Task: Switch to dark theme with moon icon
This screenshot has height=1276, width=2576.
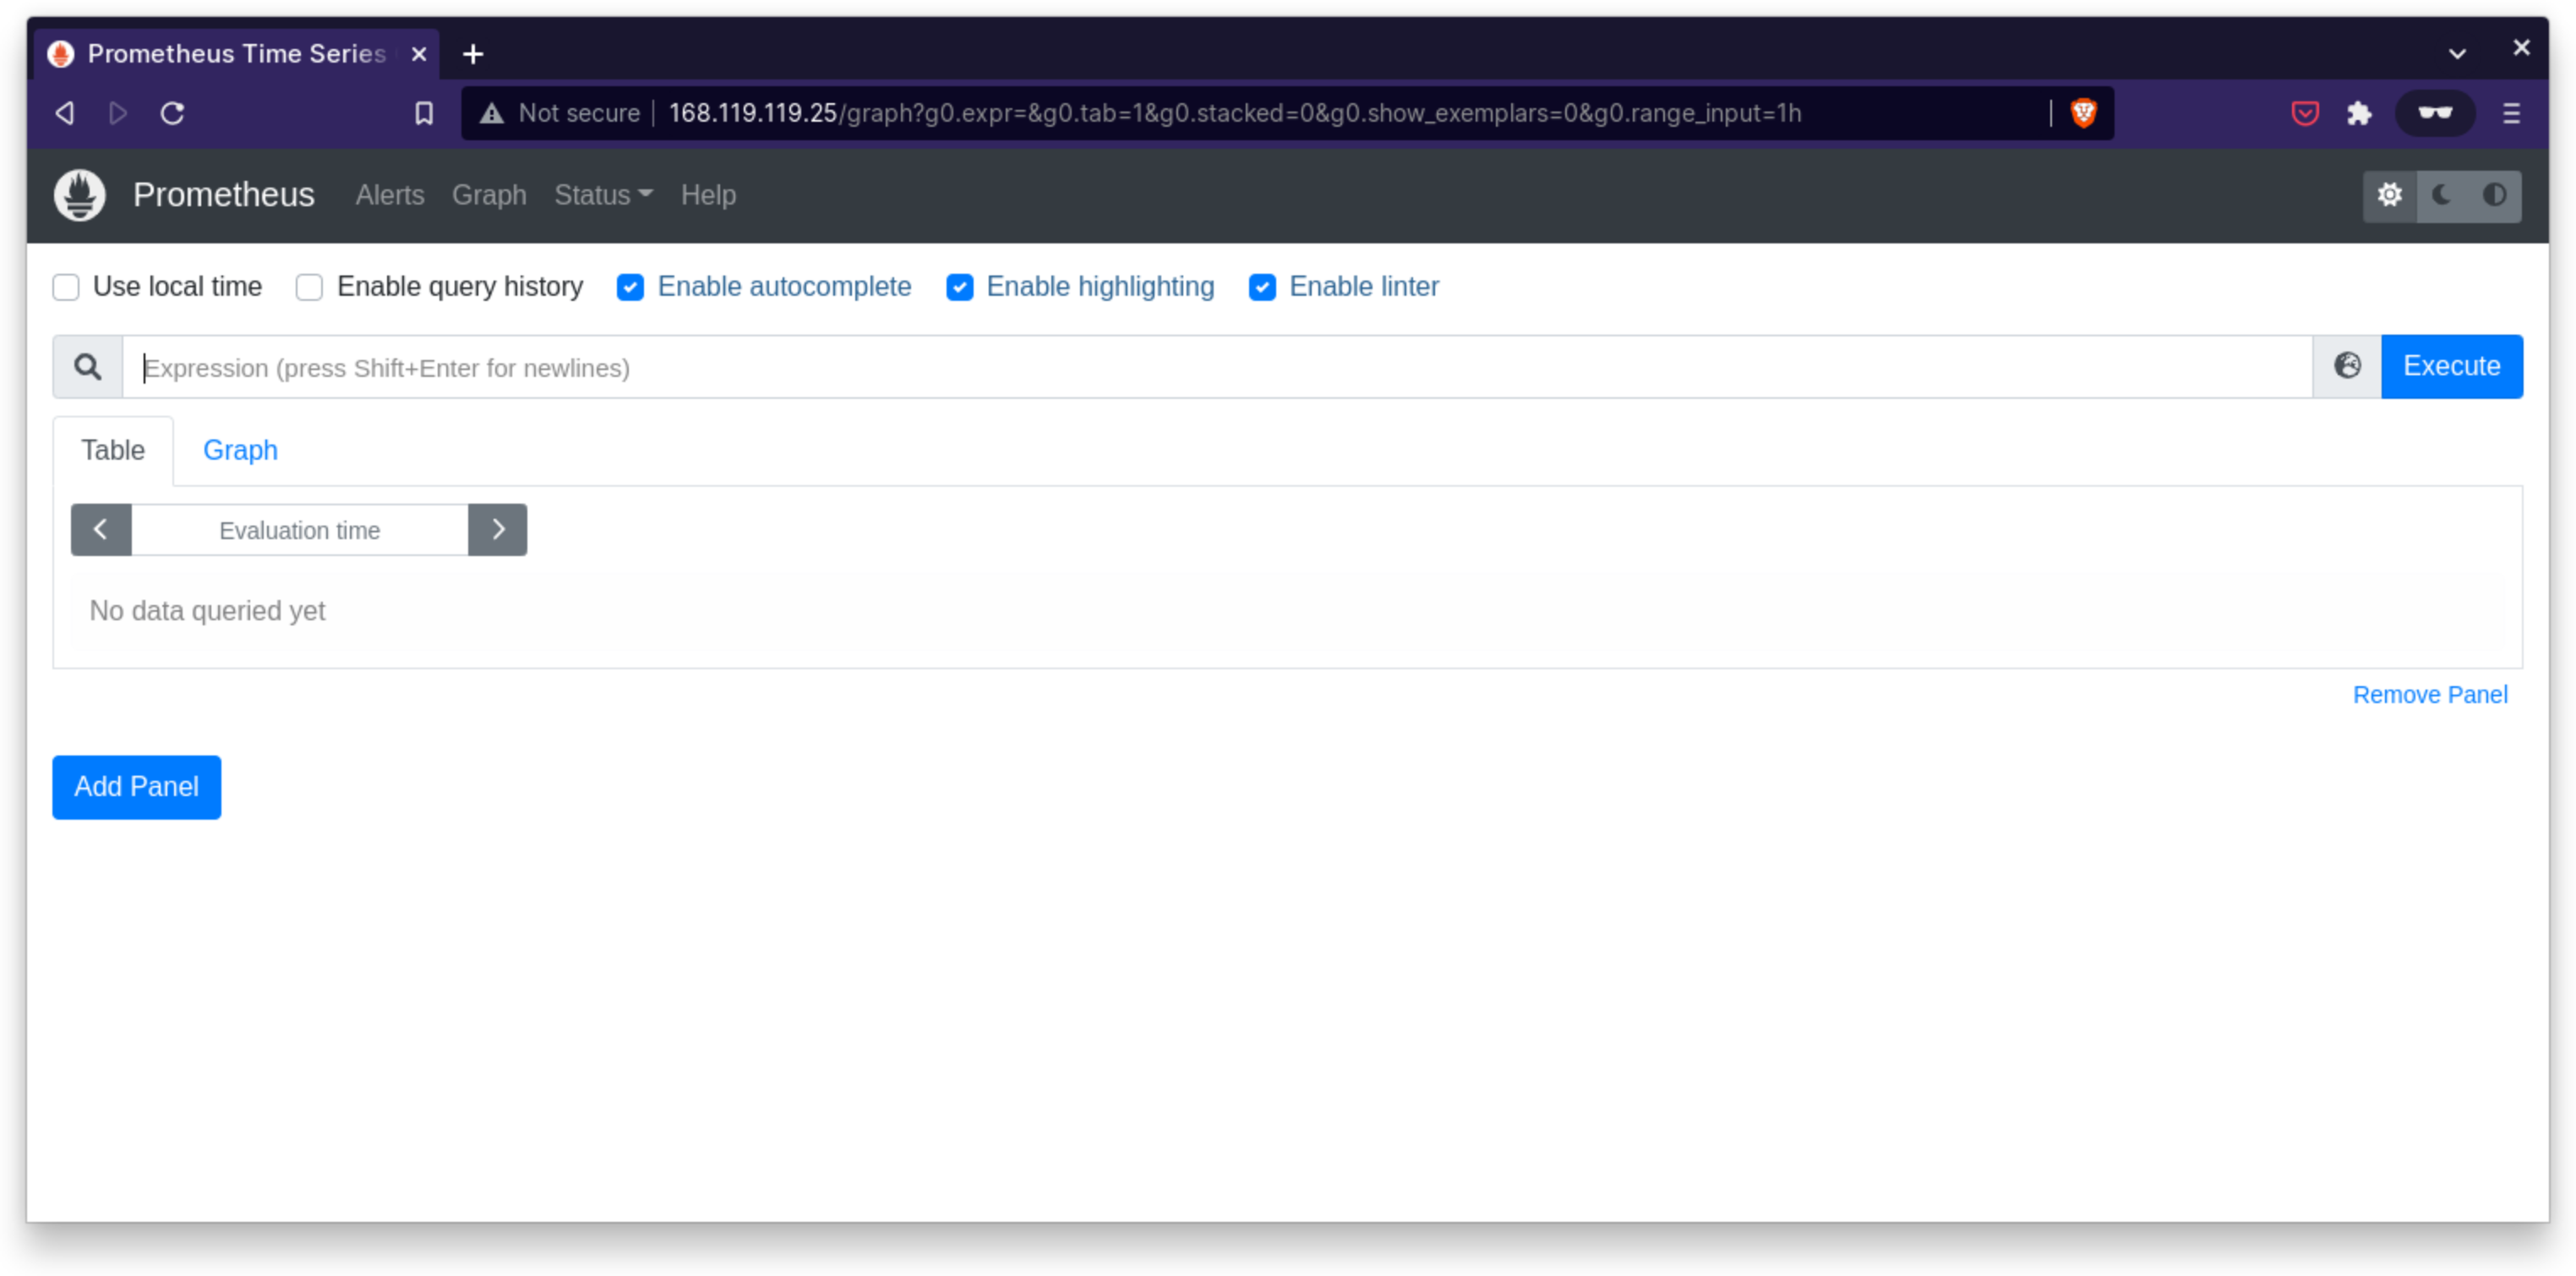Action: pyautogui.click(x=2440, y=195)
